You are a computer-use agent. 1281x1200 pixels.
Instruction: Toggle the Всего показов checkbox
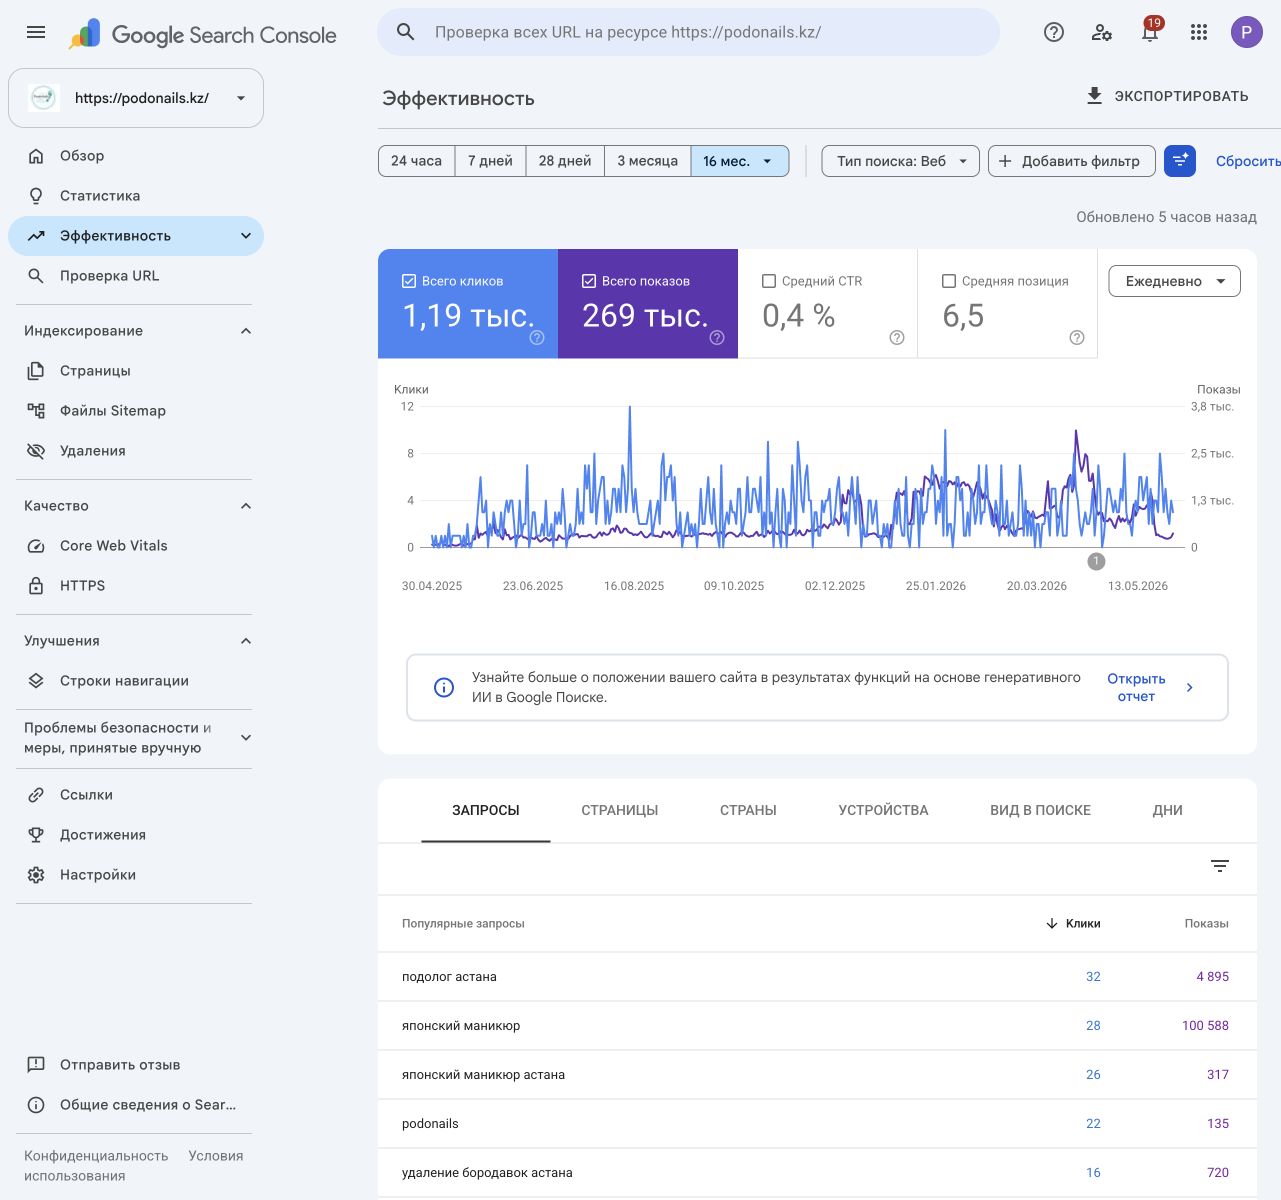[x=589, y=281]
